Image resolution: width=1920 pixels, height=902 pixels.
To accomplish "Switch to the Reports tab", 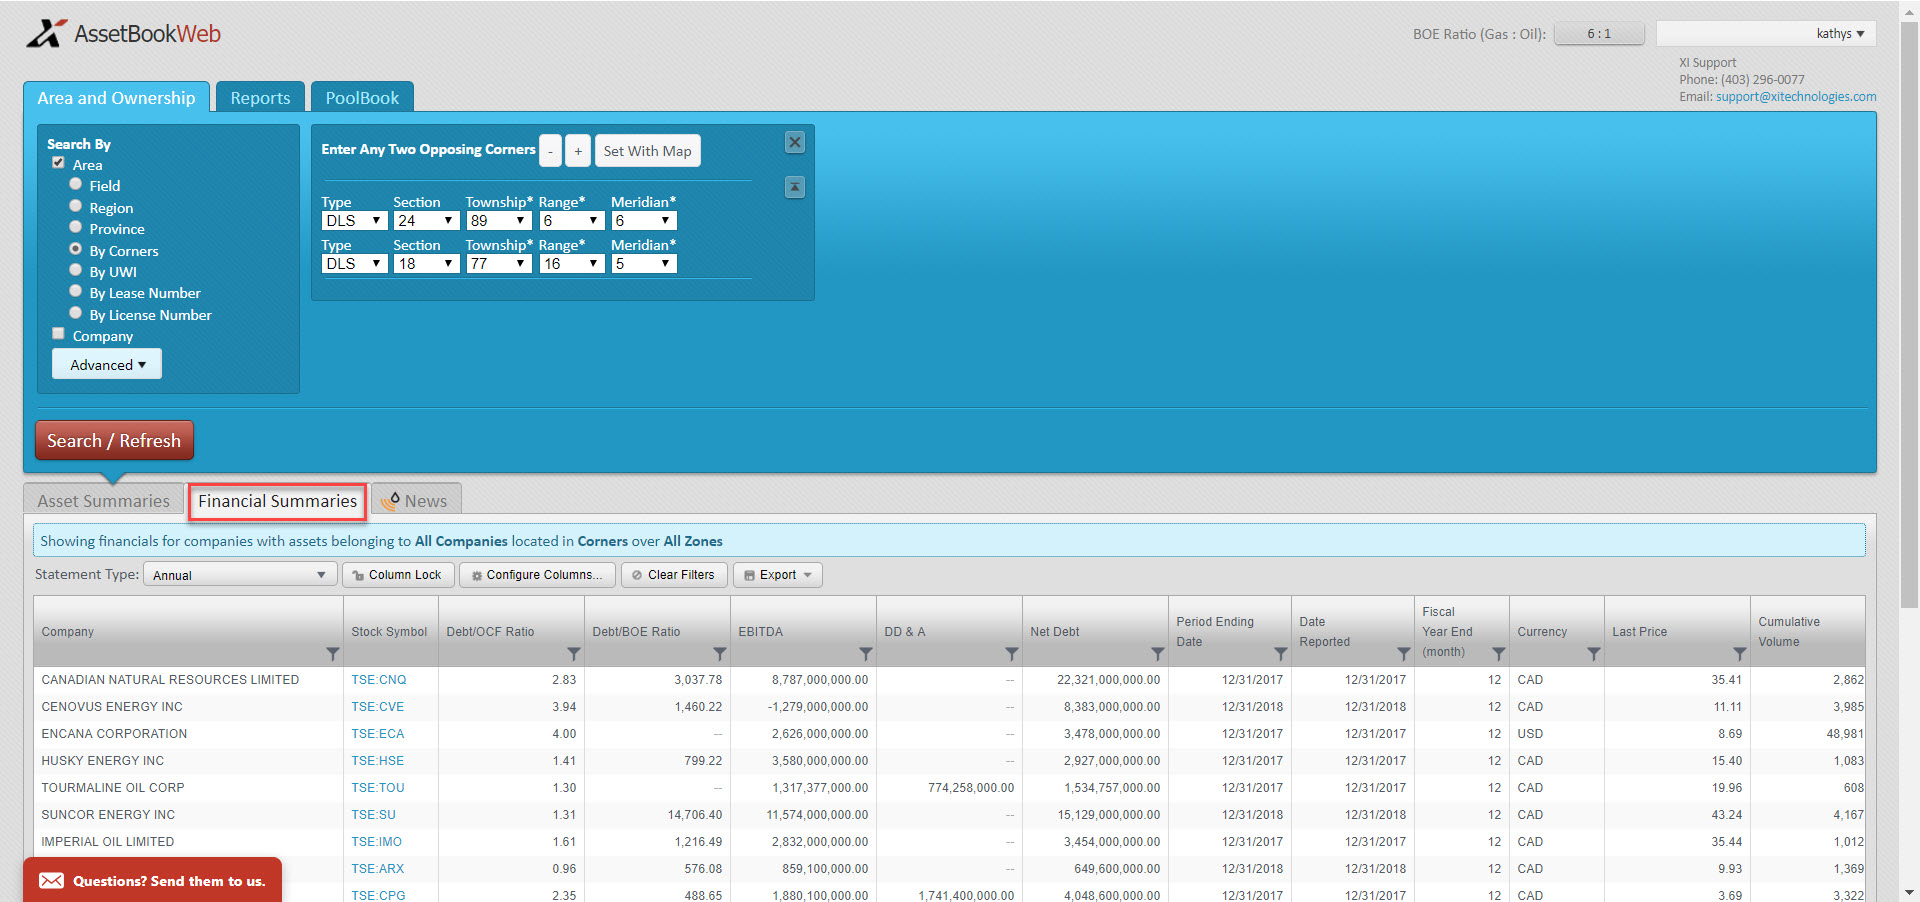I will (260, 98).
